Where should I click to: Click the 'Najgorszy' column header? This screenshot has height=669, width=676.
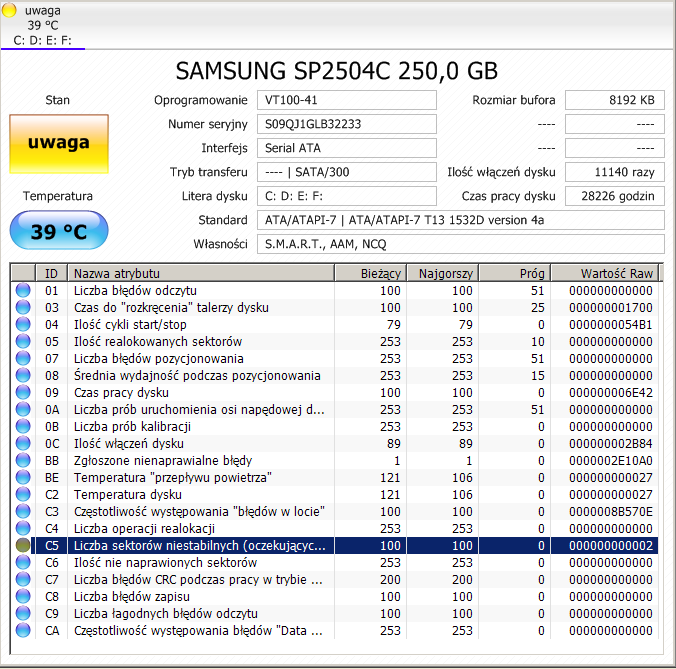point(443,273)
